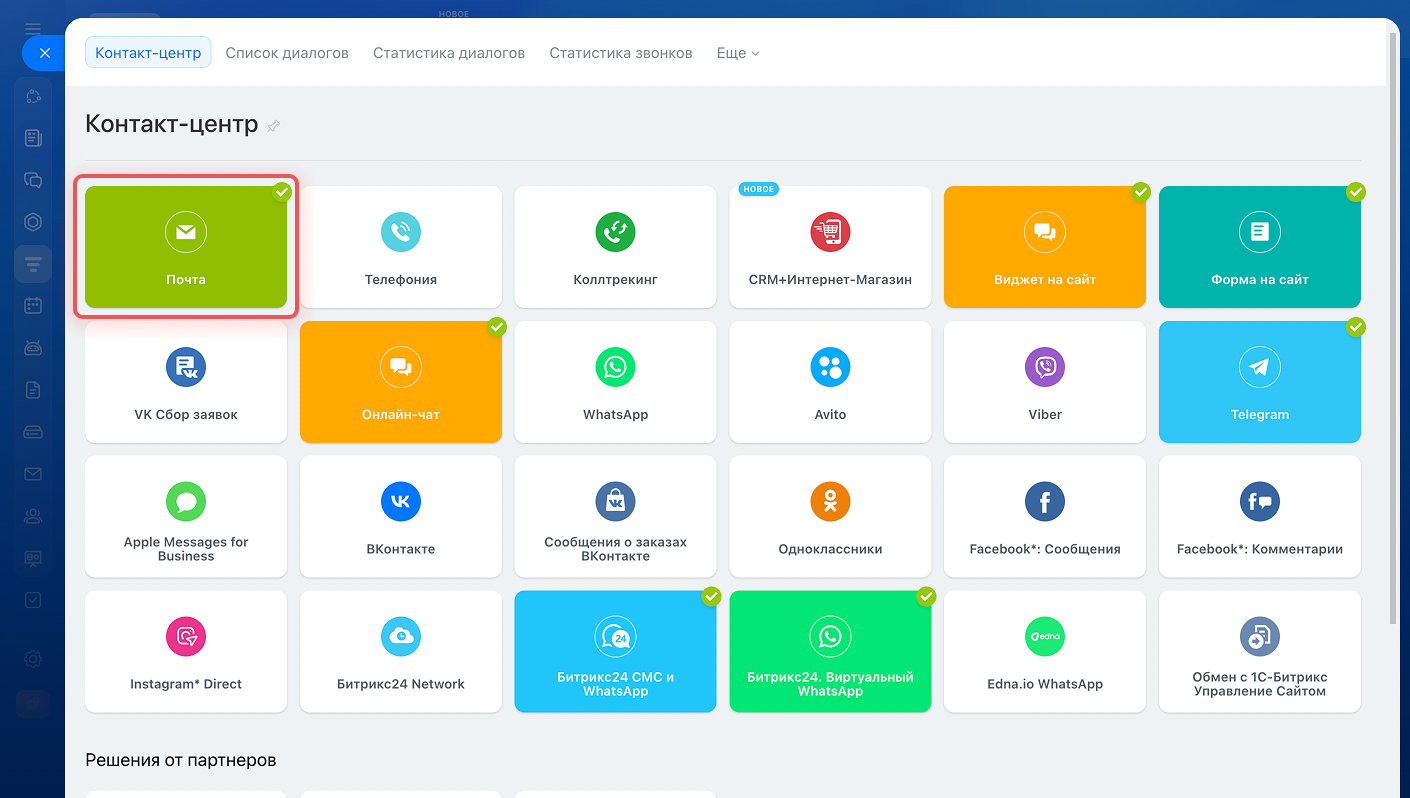
Task: Open the Статистика звонков tab
Action: coord(621,53)
